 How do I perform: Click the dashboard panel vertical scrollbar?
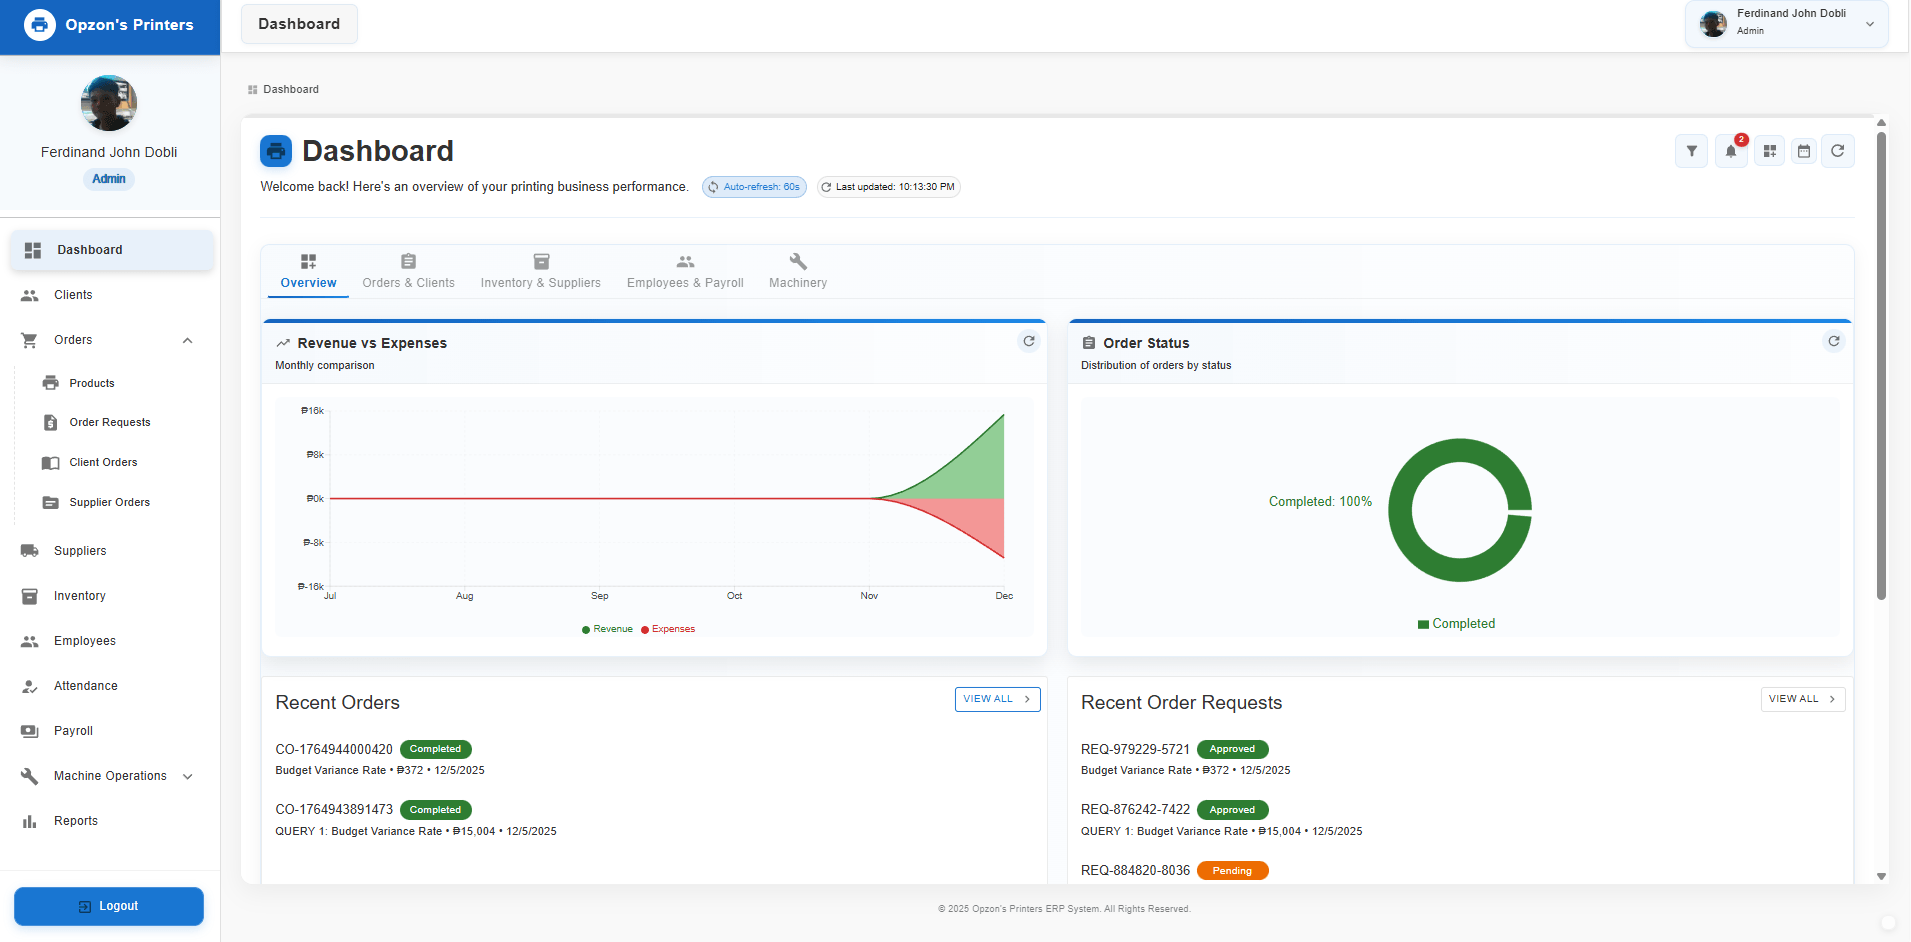pos(1881,365)
